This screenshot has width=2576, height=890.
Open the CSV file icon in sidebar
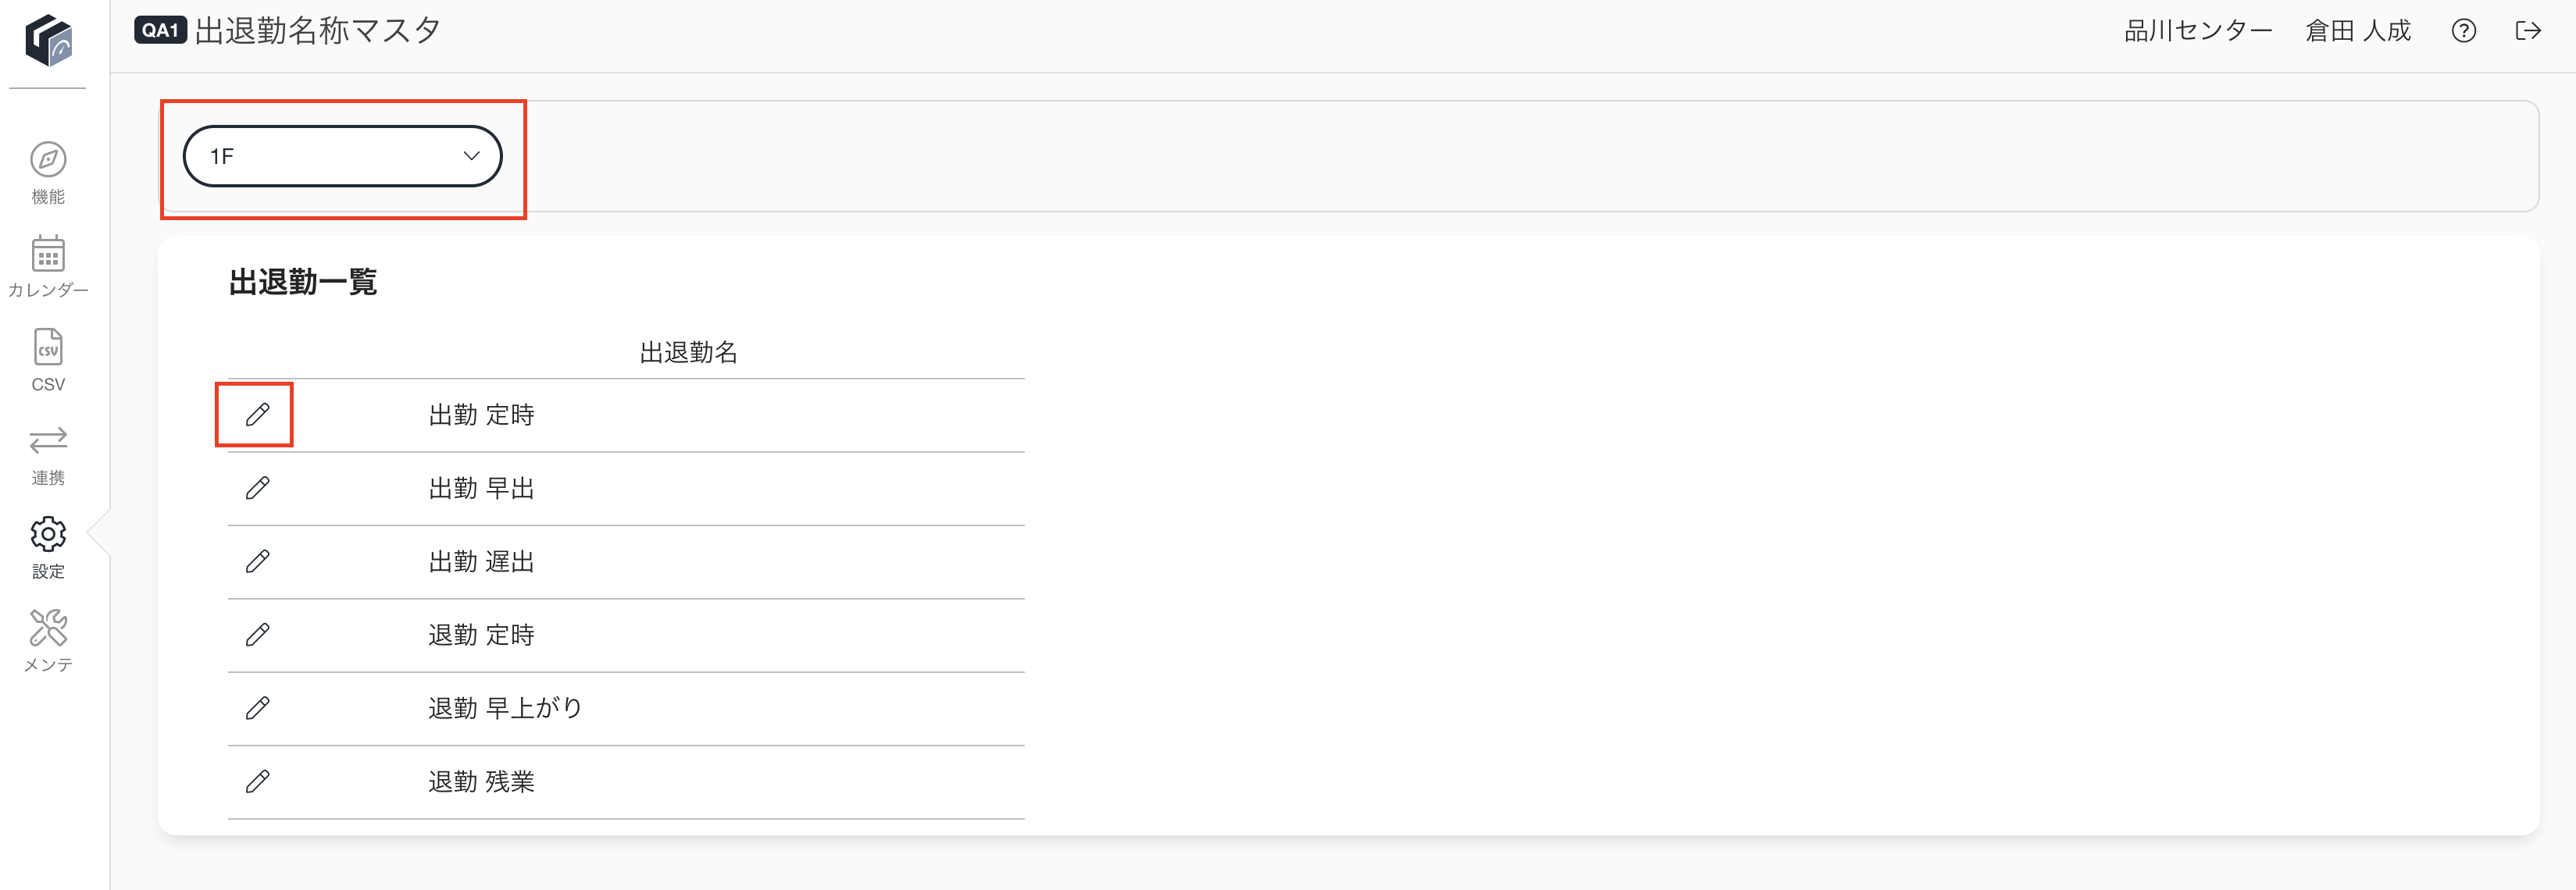(48, 347)
